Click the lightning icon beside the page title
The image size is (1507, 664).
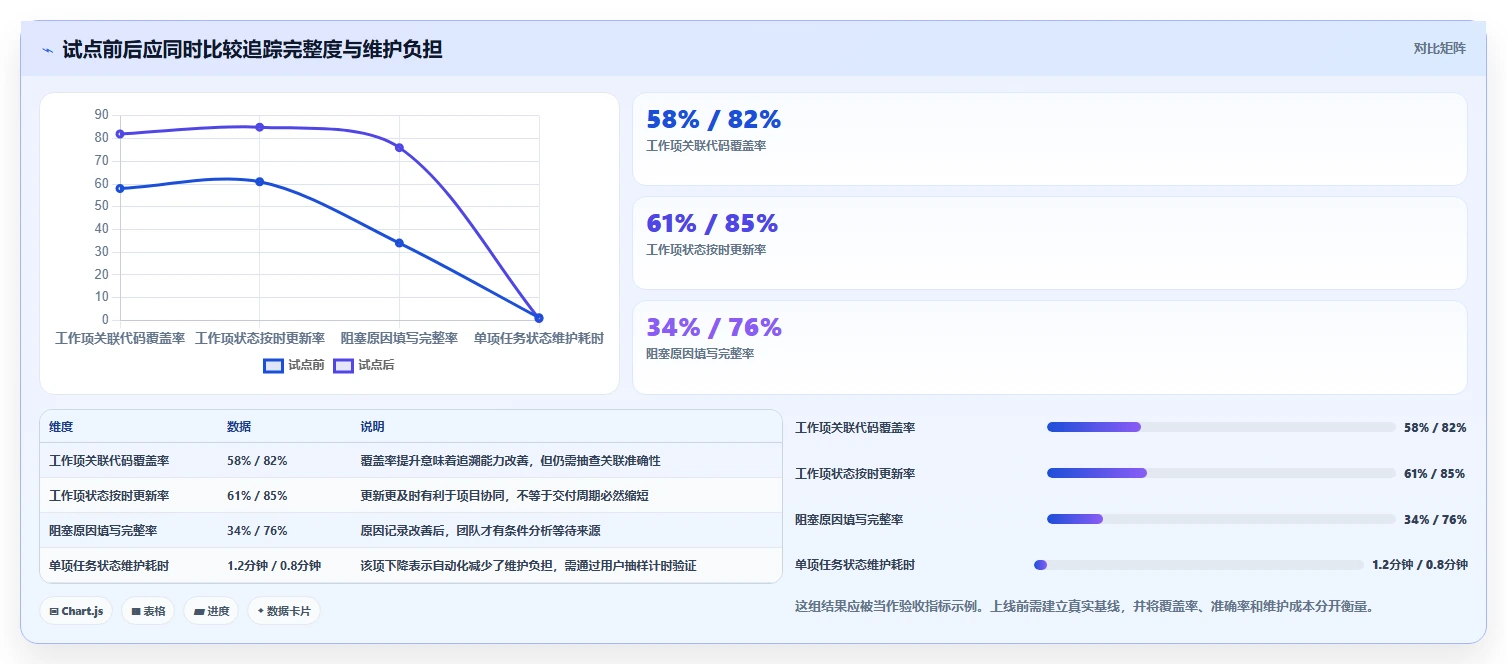tap(48, 50)
